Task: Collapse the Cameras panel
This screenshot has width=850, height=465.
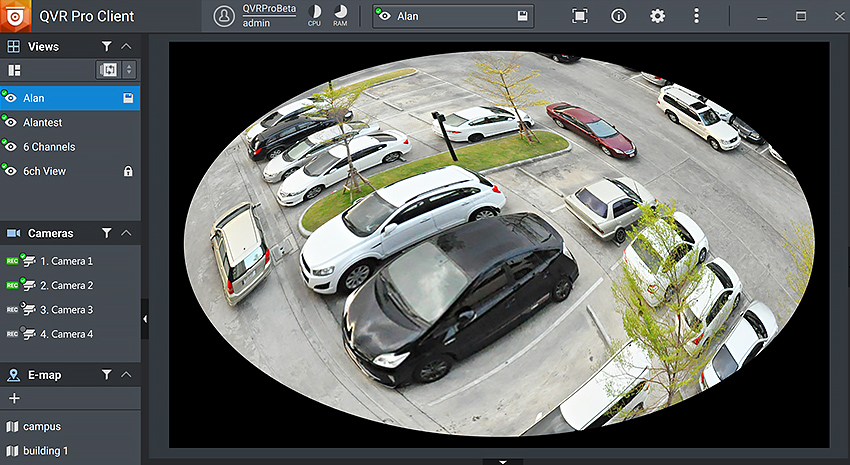Action: (126, 233)
